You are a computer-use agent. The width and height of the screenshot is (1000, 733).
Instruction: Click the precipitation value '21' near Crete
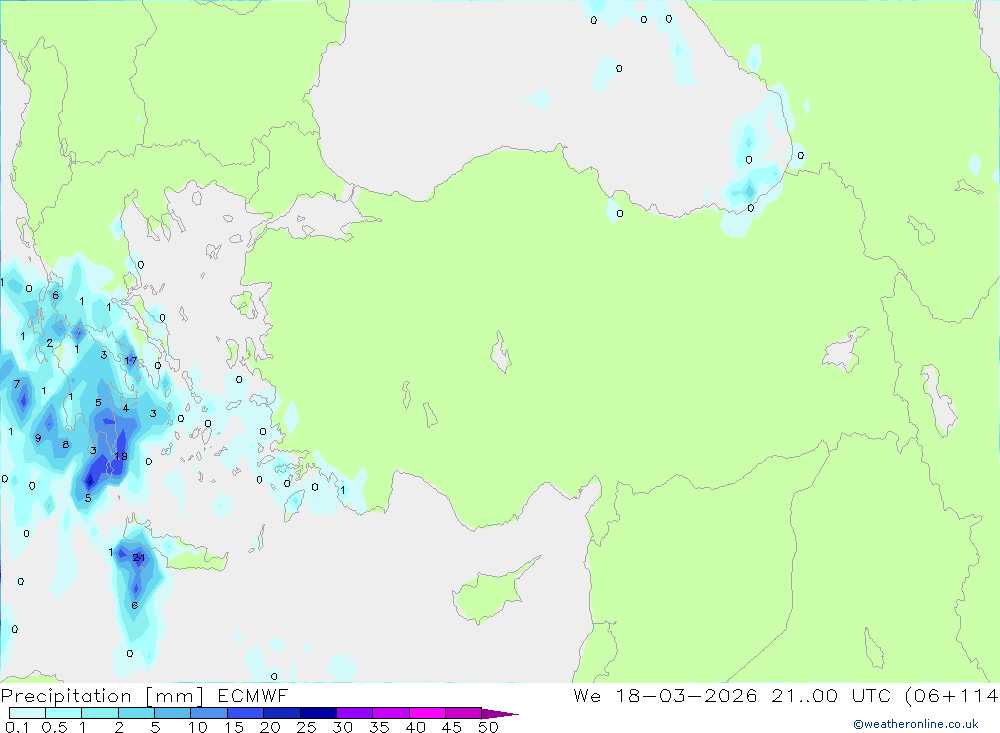tap(138, 558)
